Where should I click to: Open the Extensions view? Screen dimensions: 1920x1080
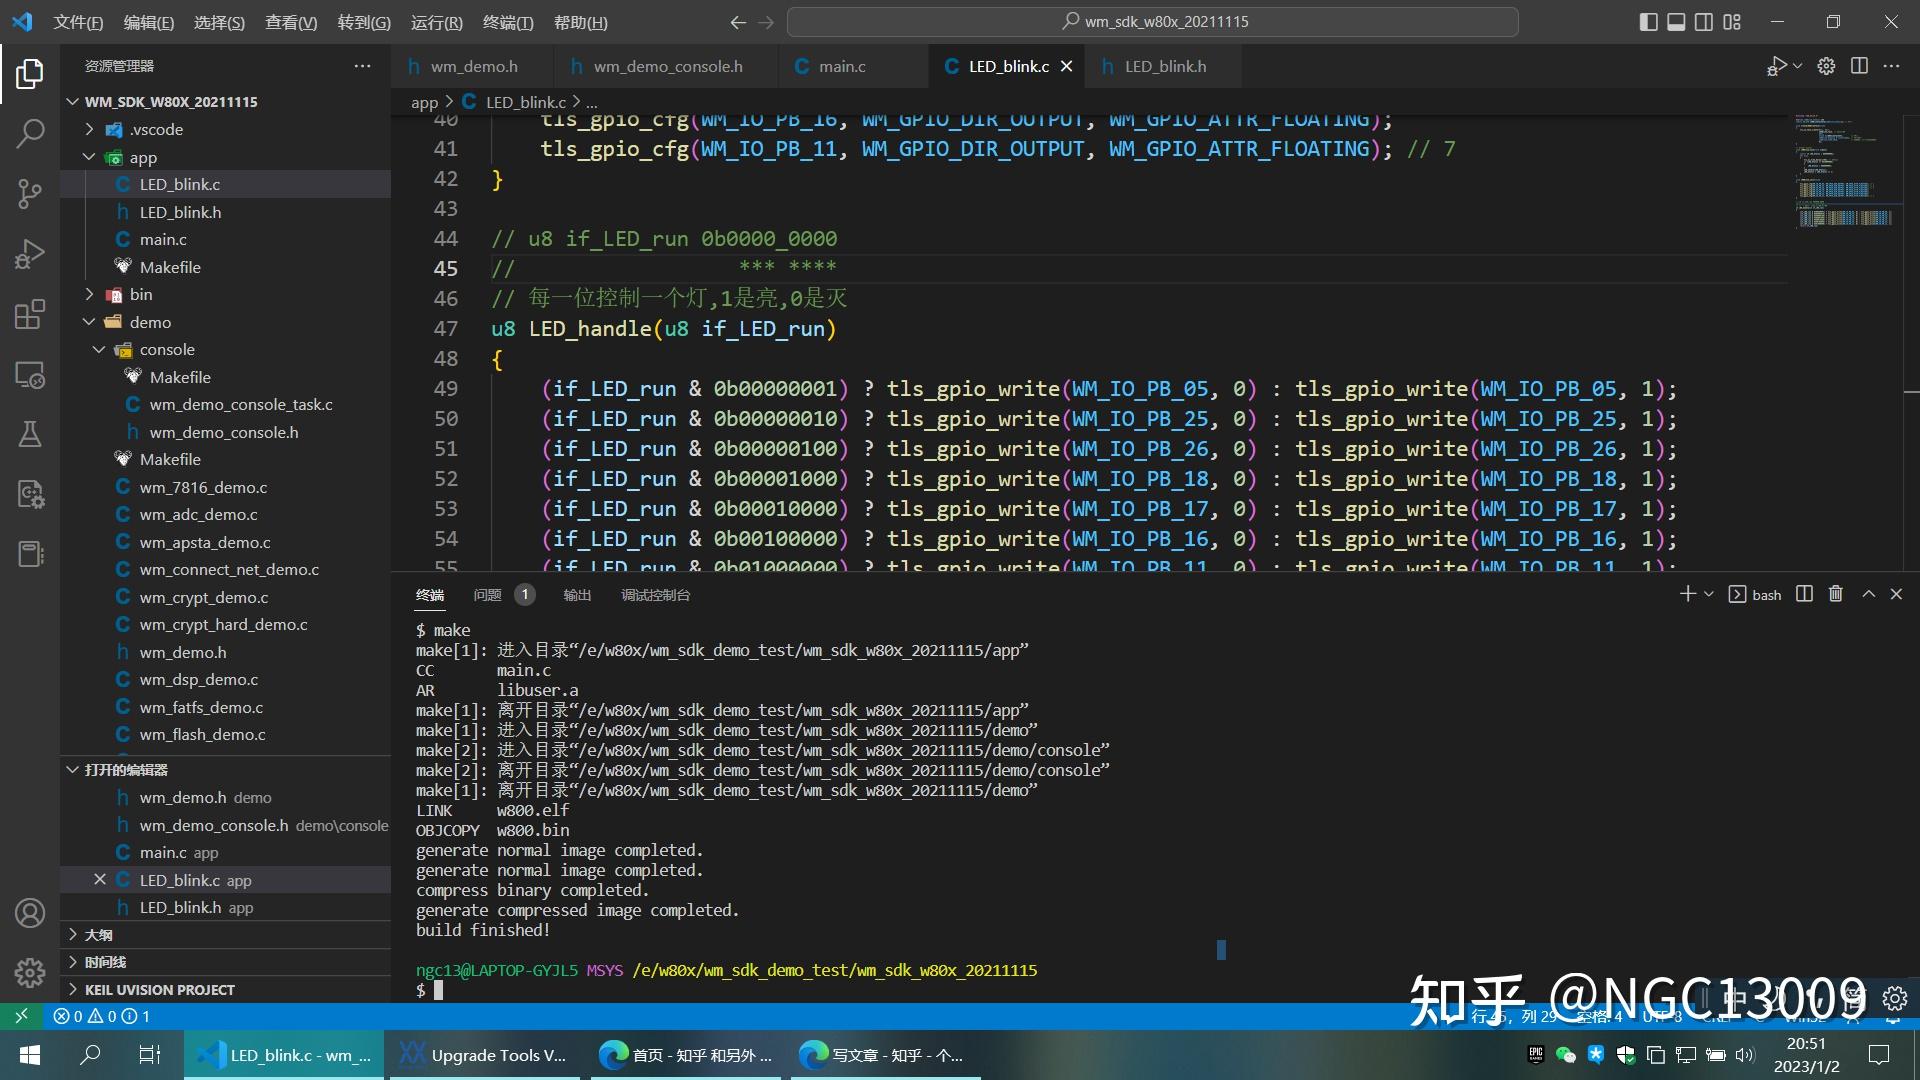[x=30, y=314]
